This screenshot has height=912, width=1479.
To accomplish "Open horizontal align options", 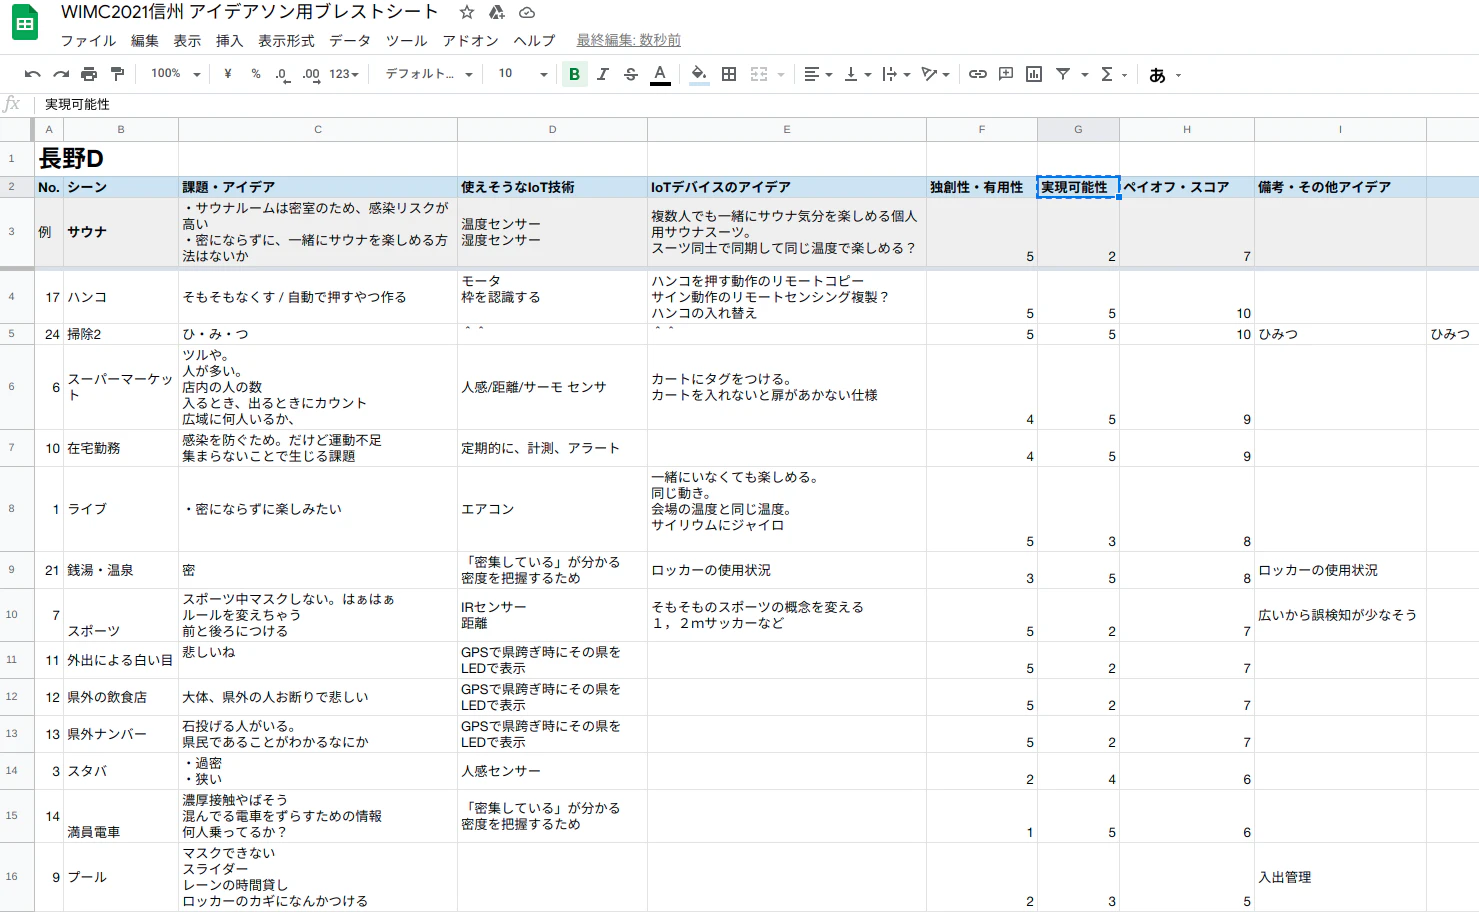I will (818, 74).
